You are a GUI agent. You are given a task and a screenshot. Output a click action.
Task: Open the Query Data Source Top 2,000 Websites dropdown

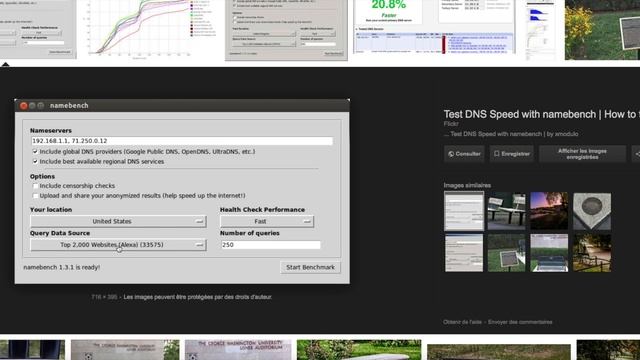[118, 245]
